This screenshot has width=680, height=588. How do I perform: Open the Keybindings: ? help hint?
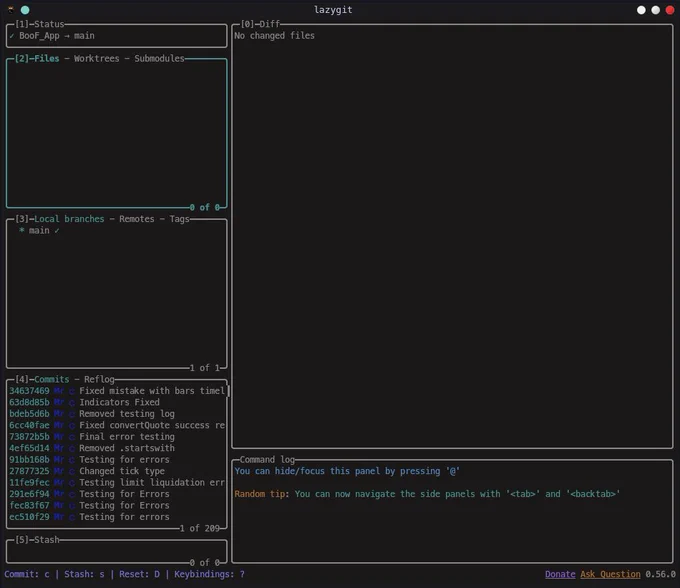coord(209,575)
